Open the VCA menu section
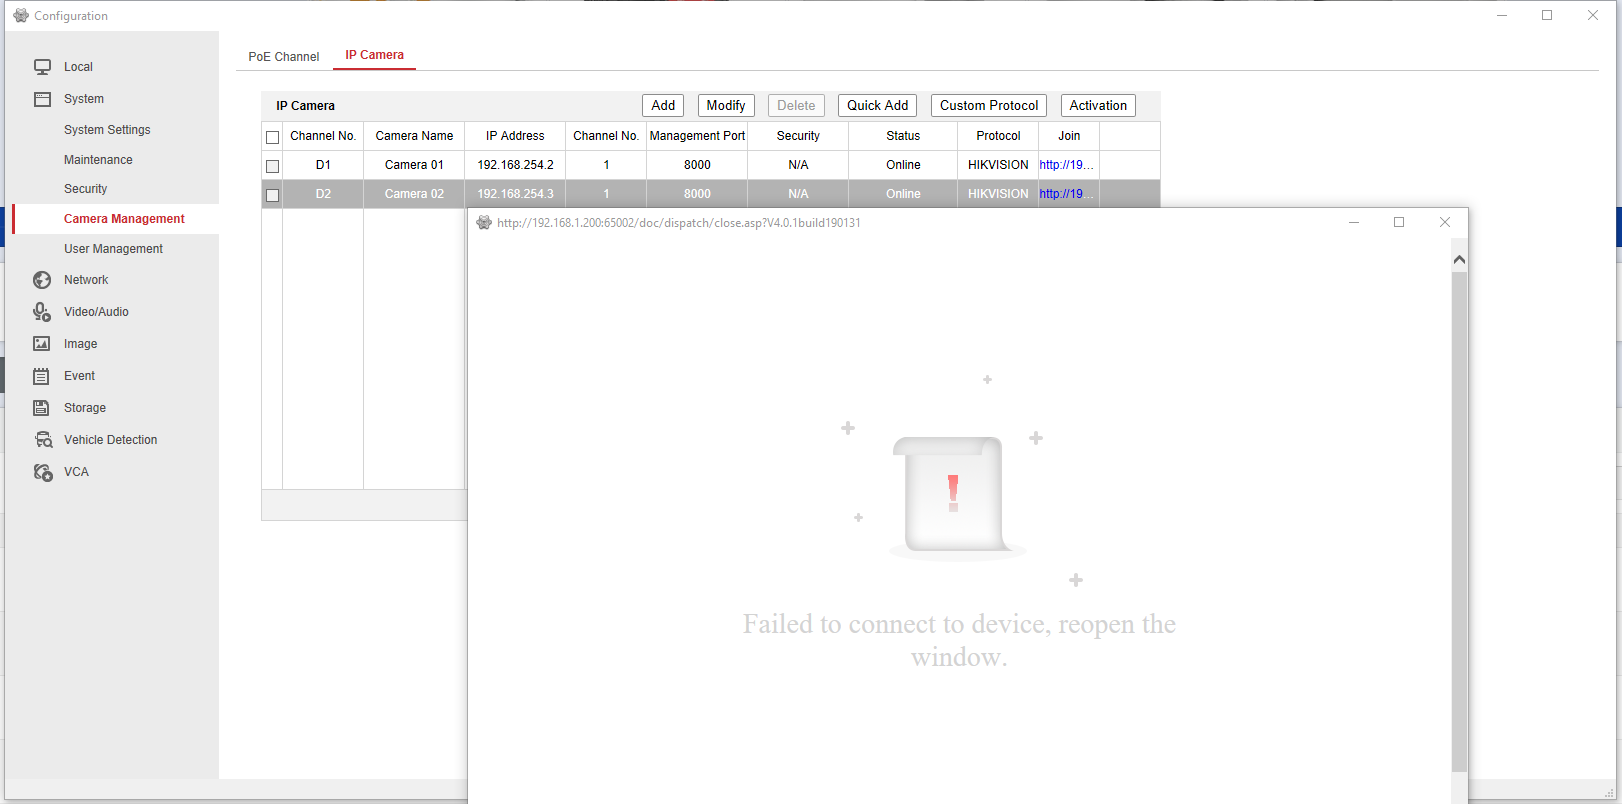The image size is (1622, 804). [76, 472]
